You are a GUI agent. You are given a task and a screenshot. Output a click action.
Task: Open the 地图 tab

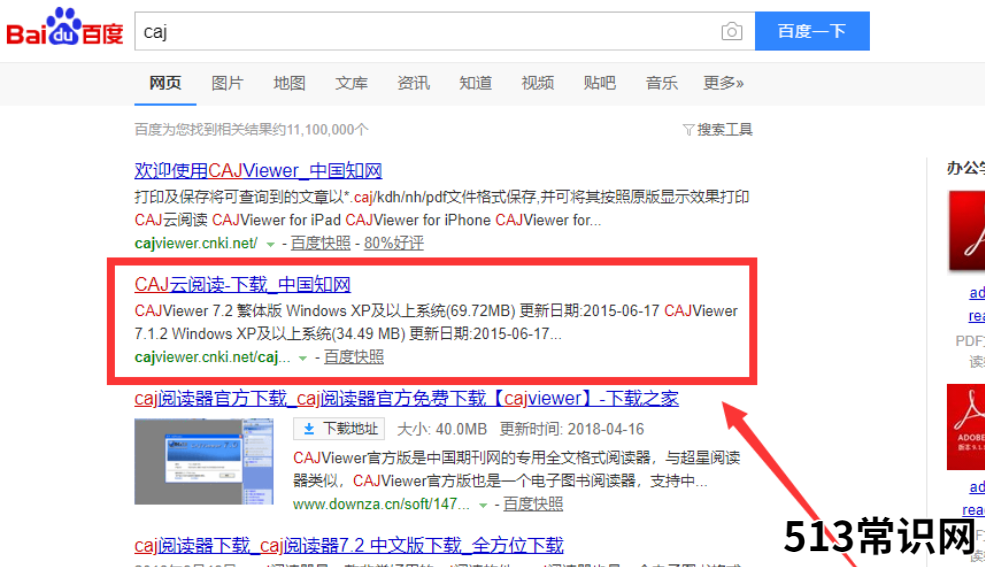tap(289, 83)
